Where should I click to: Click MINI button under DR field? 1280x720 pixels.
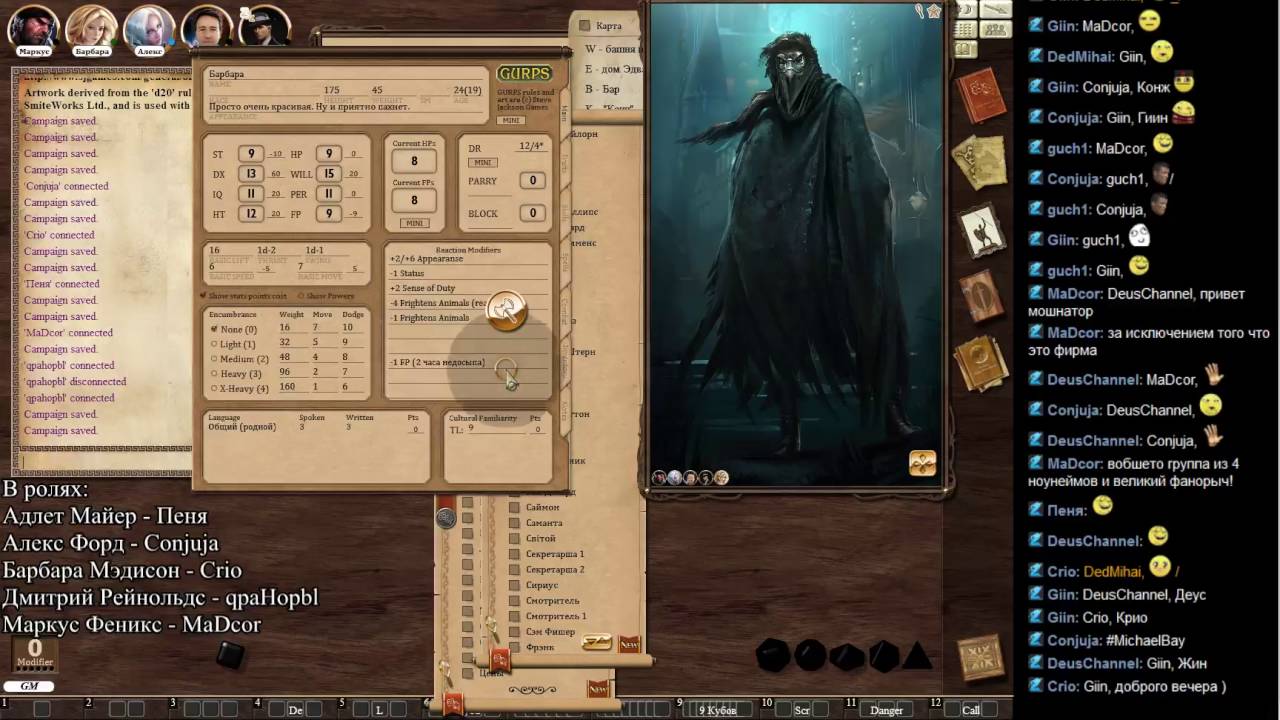coord(483,162)
